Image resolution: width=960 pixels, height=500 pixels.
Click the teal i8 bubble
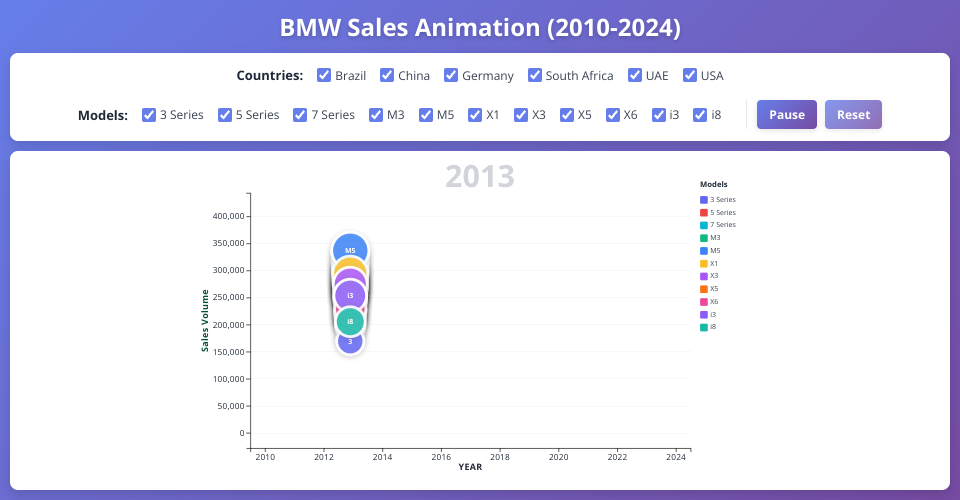[x=350, y=321]
